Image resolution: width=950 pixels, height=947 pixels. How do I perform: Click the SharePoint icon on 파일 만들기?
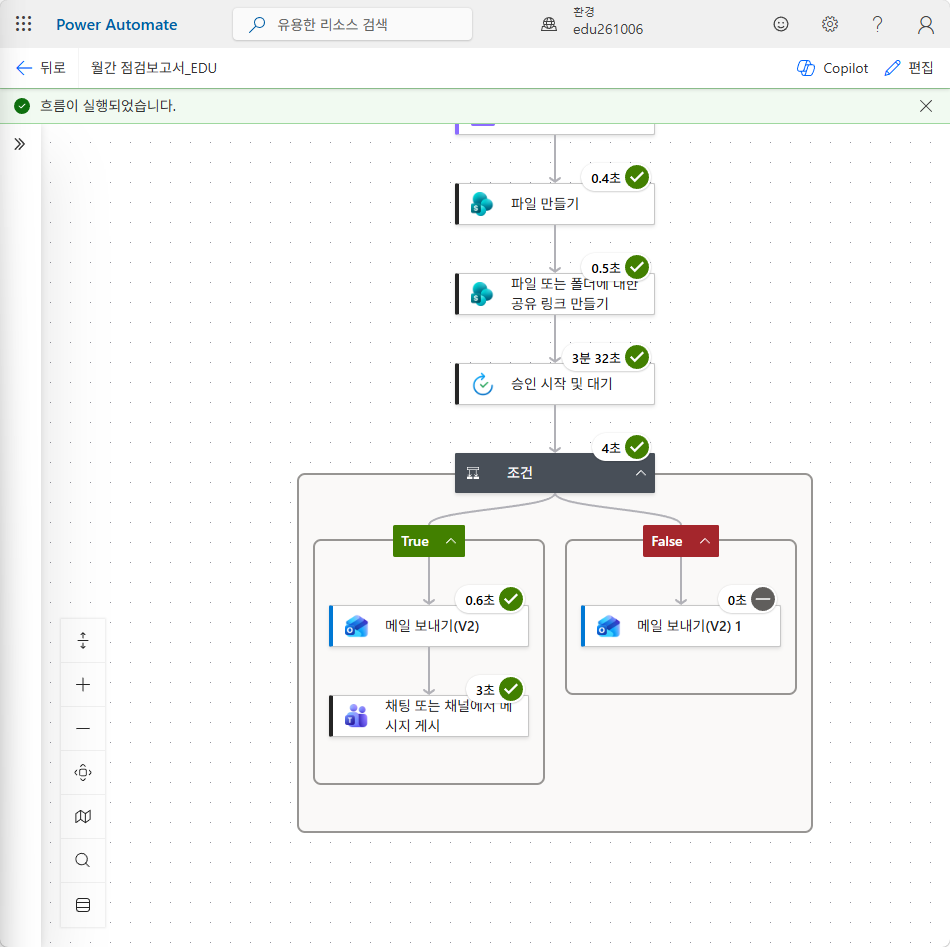click(x=482, y=204)
